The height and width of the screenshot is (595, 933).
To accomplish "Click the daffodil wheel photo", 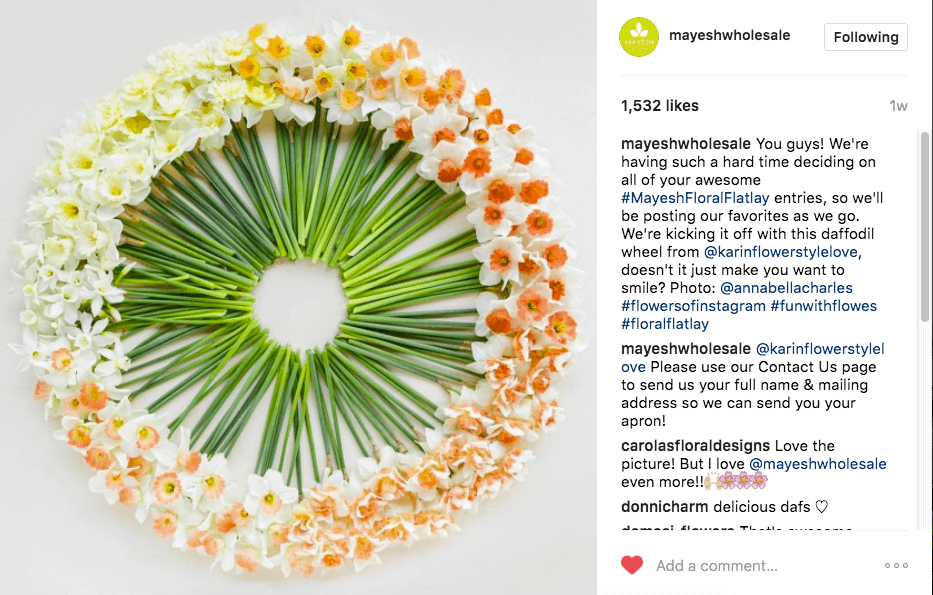I will pyautogui.click(x=298, y=298).
